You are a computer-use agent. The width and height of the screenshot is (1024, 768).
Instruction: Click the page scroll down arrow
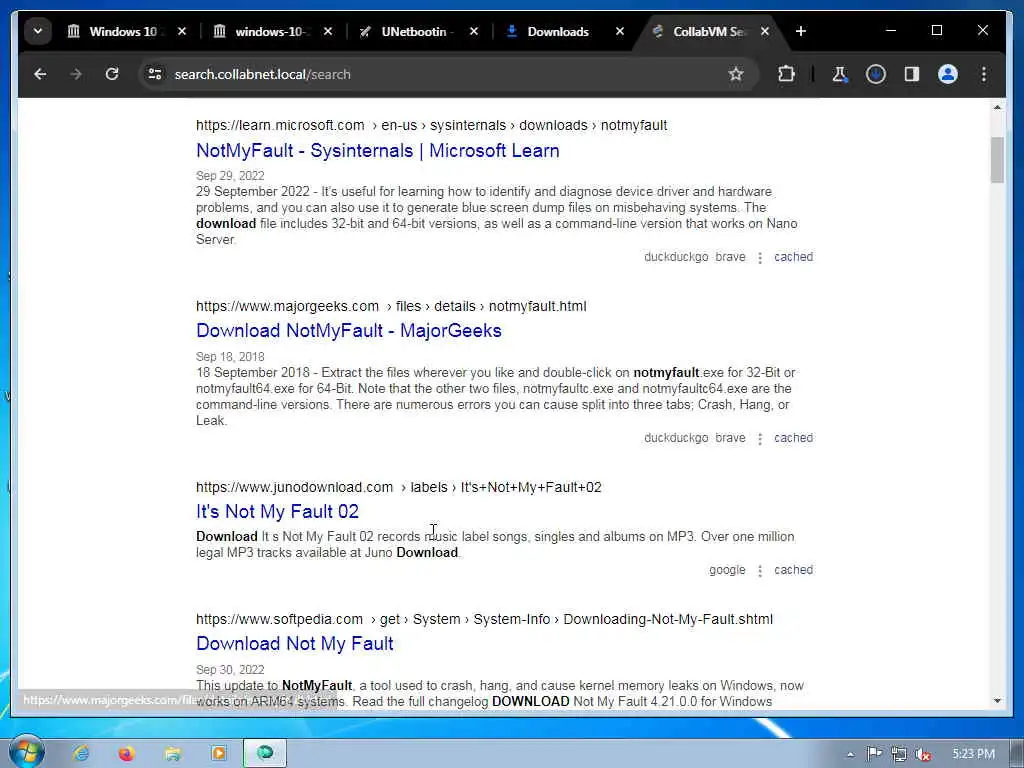997,701
